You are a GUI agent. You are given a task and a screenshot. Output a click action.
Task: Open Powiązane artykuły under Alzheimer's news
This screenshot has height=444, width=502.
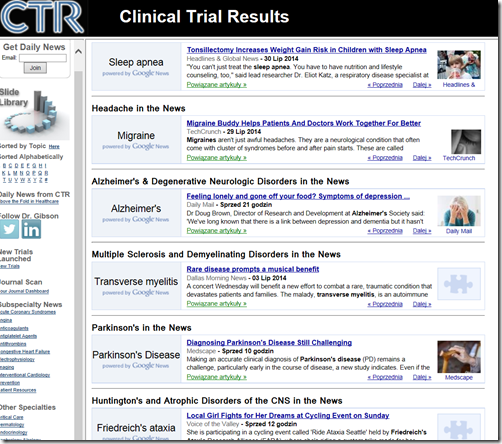[216, 231]
